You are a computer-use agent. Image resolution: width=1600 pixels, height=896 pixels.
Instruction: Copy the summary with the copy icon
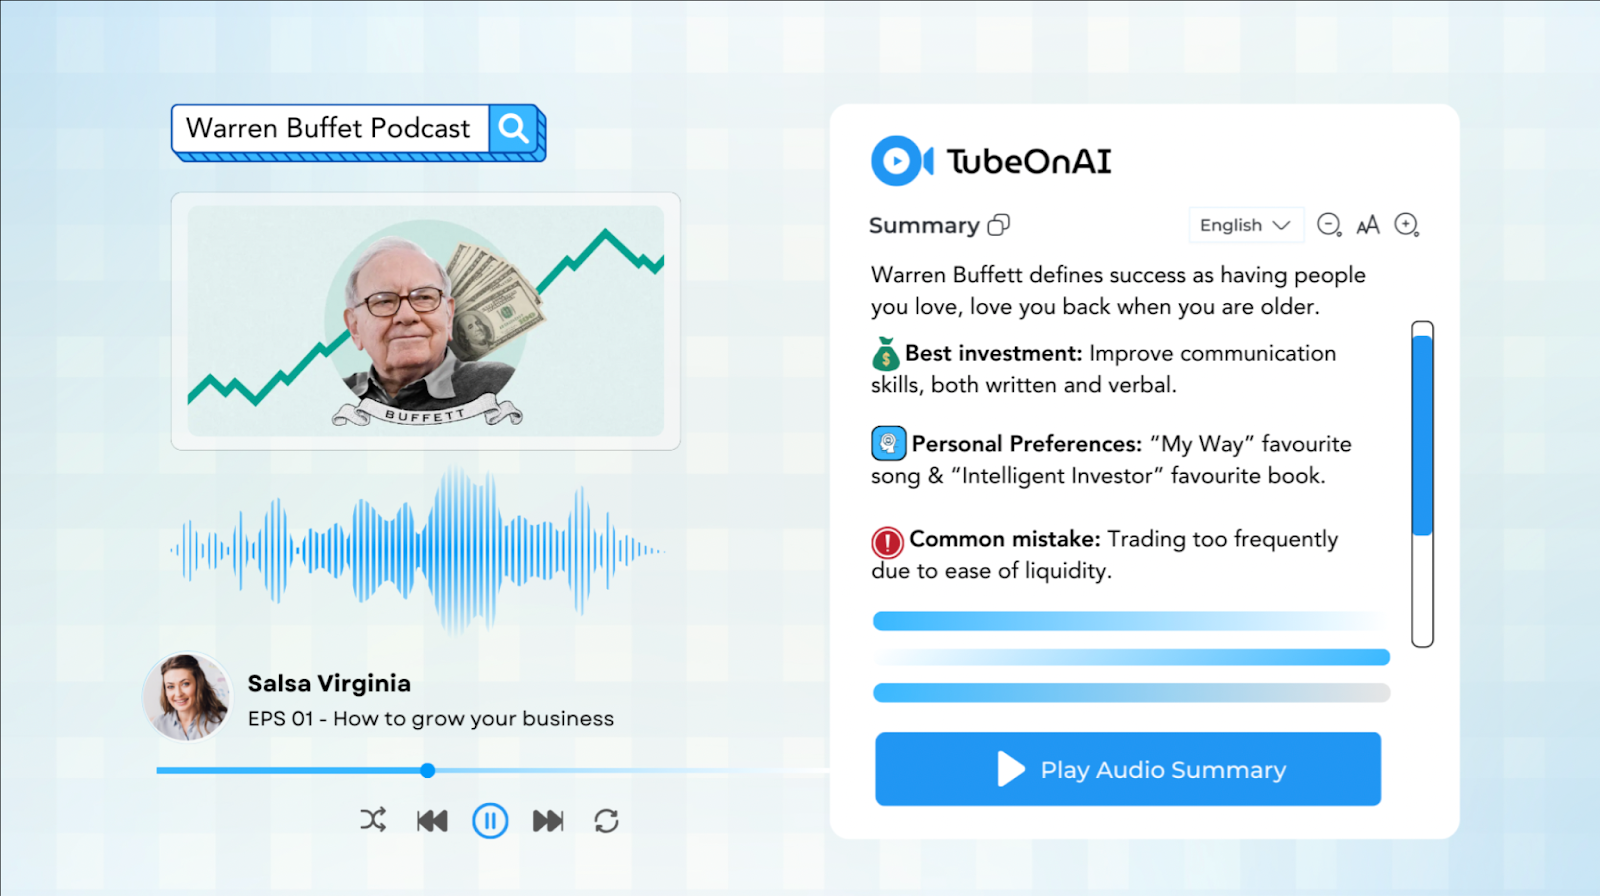tap(998, 225)
